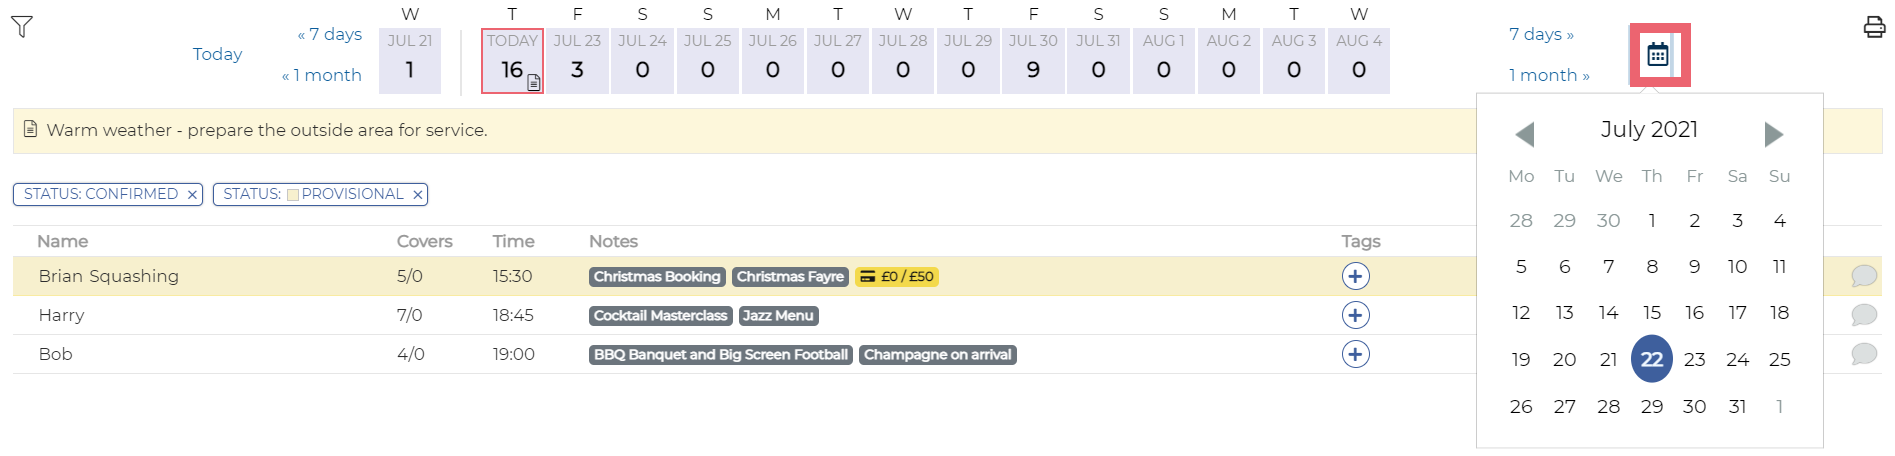The height and width of the screenshot is (456, 1895).
Task: Click the £0 / £50 deposit badge
Action: 897,277
